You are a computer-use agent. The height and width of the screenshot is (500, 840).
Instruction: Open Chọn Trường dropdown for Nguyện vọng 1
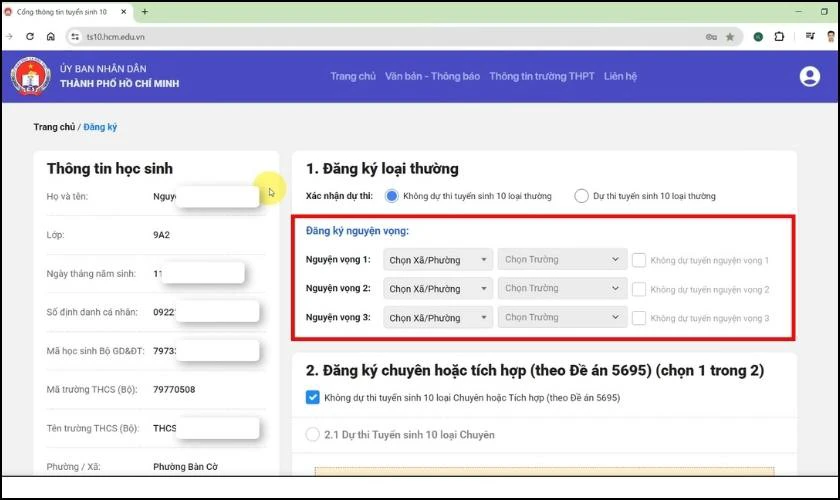[x=562, y=259]
